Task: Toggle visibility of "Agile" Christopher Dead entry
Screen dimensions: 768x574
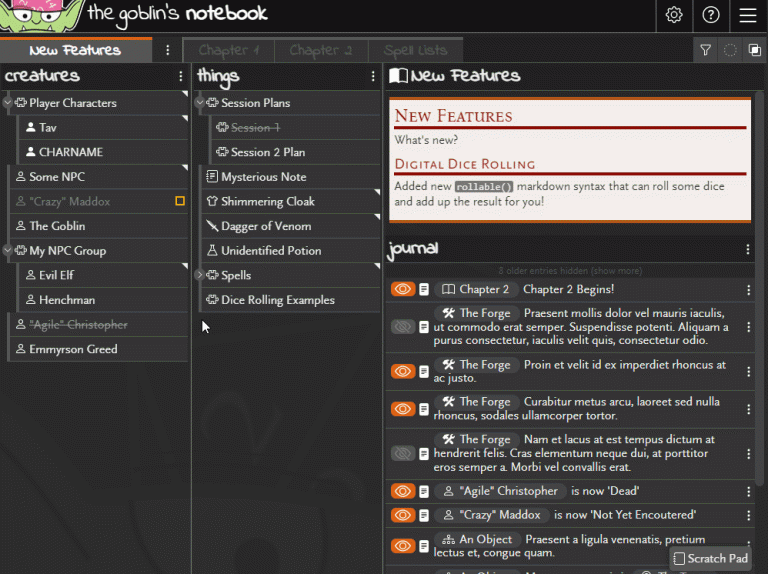Action: click(402, 491)
